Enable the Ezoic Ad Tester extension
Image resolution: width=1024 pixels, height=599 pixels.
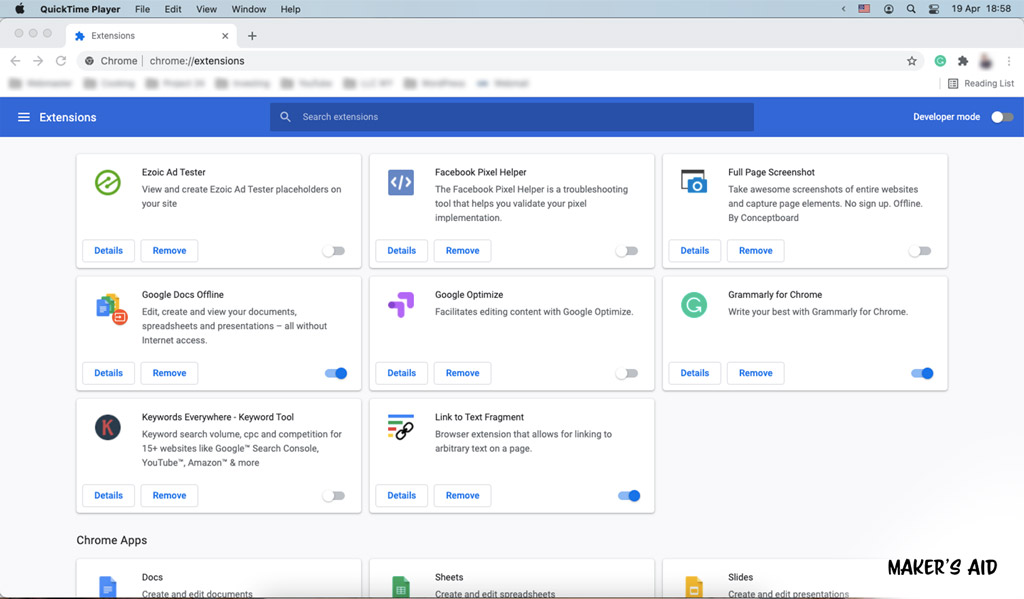pos(334,251)
